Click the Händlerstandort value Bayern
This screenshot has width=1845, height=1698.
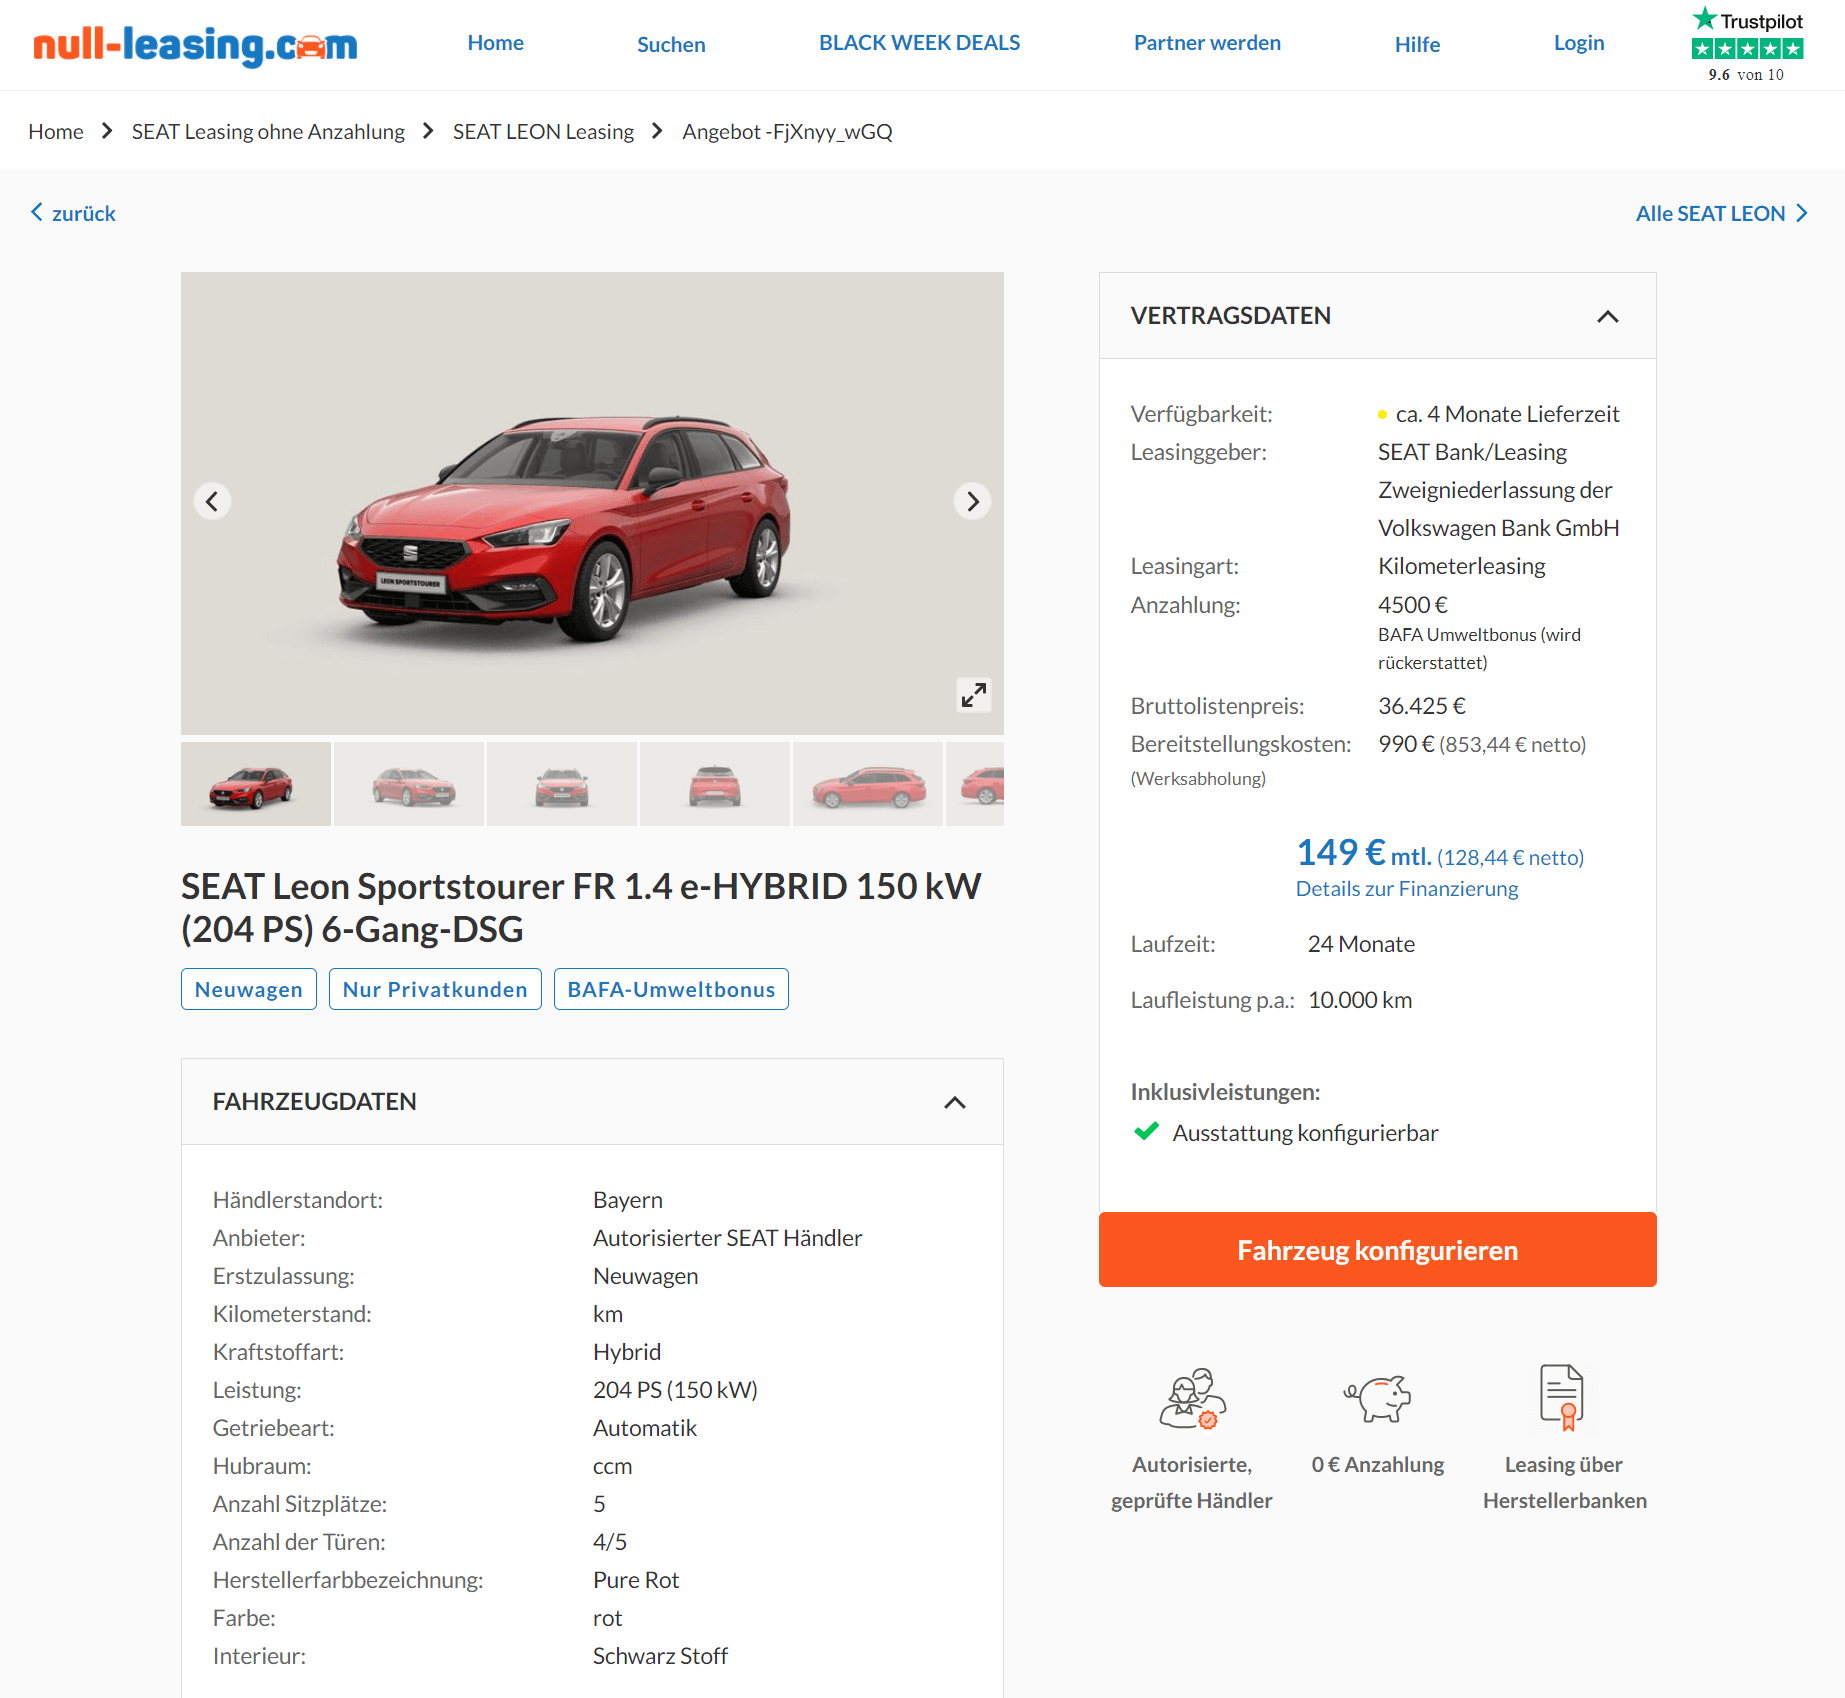pyautogui.click(x=628, y=1200)
